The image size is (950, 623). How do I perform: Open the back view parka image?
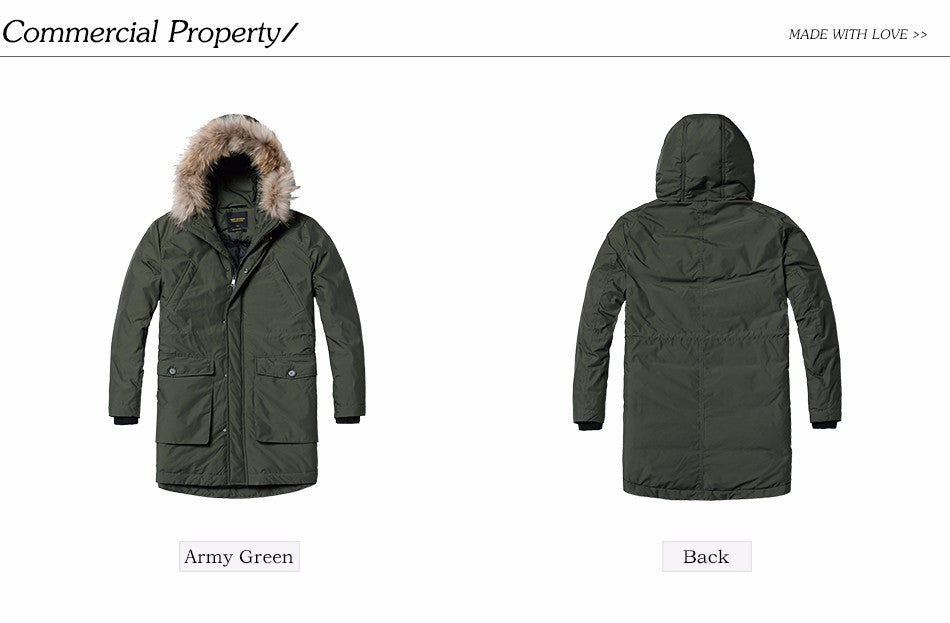pos(706,307)
